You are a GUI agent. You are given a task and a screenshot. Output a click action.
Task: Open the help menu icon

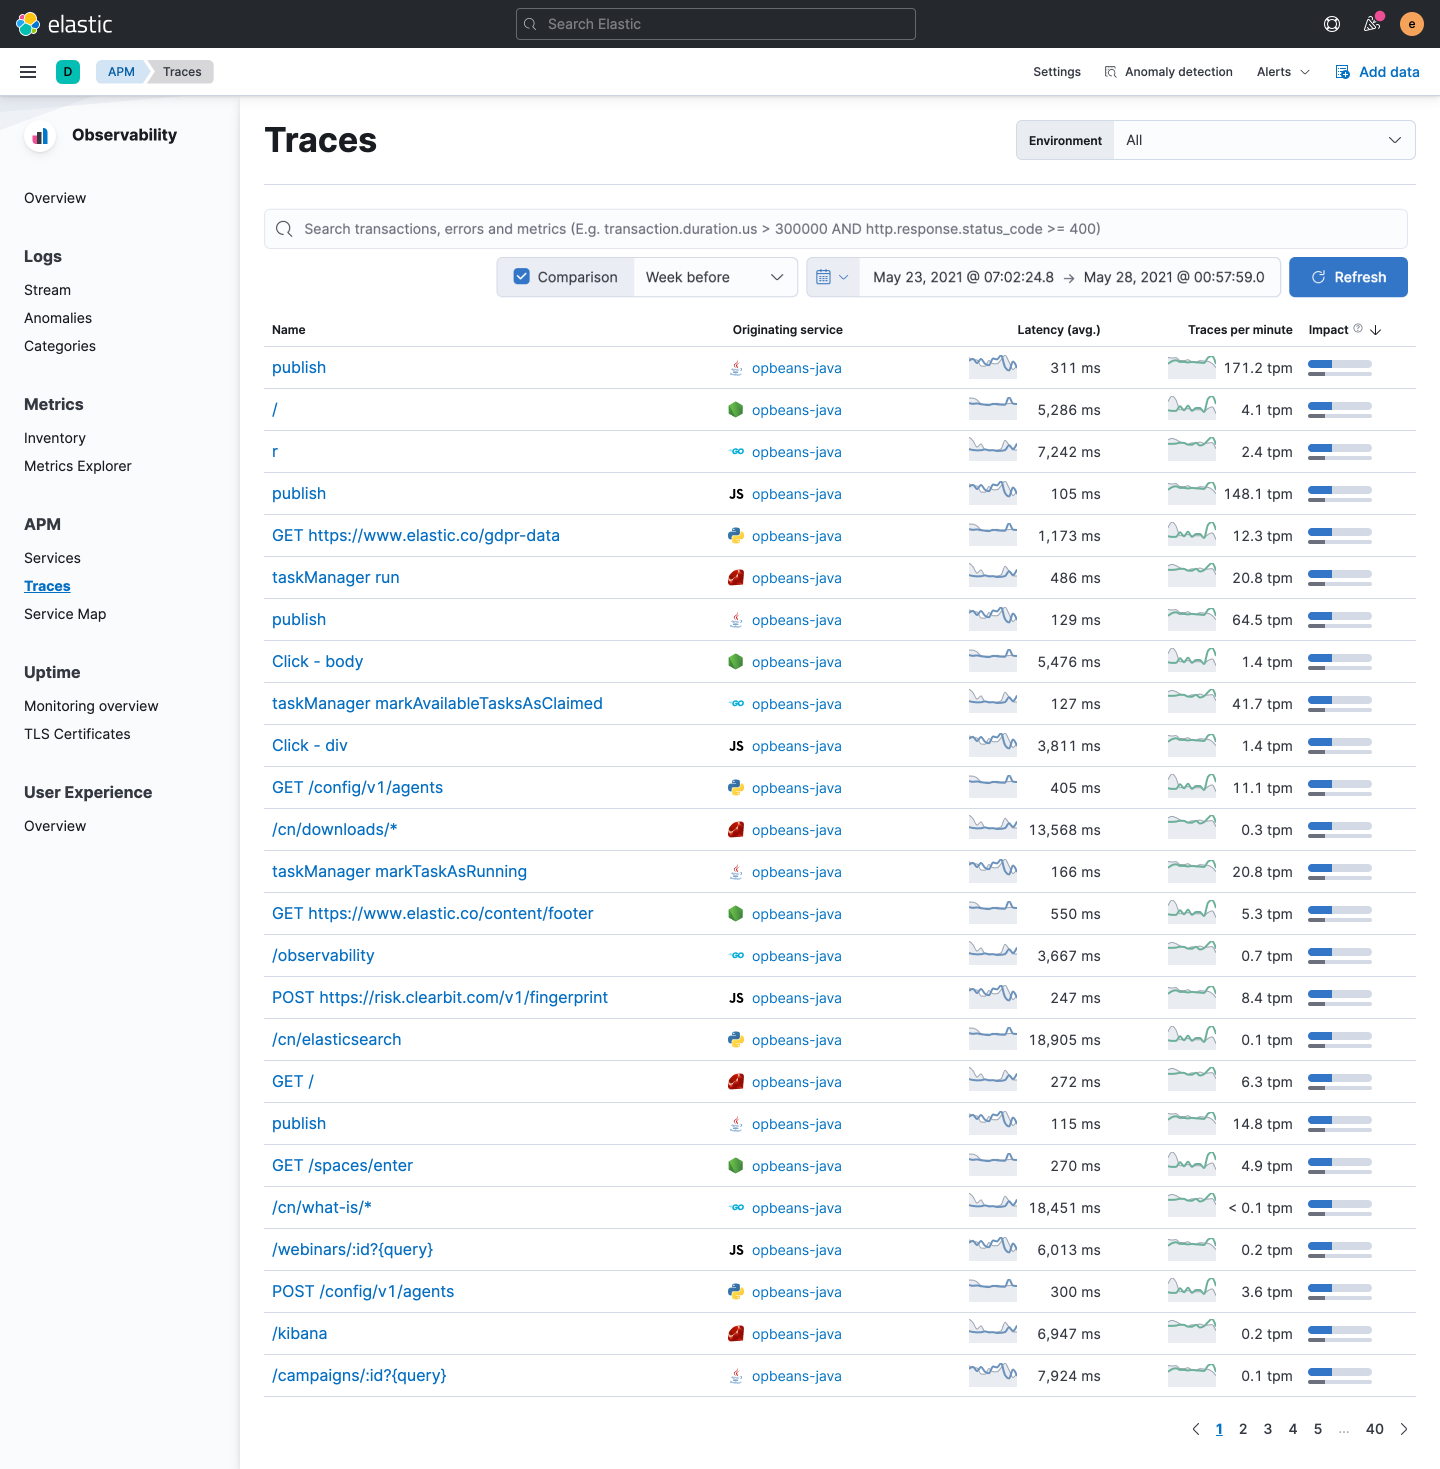coord(1331,23)
